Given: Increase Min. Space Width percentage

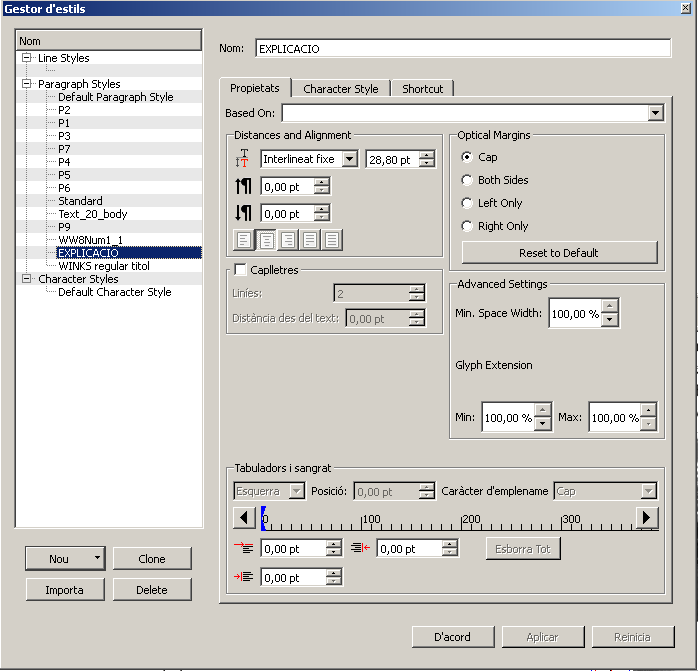Looking at the screenshot, I should 610,305.
